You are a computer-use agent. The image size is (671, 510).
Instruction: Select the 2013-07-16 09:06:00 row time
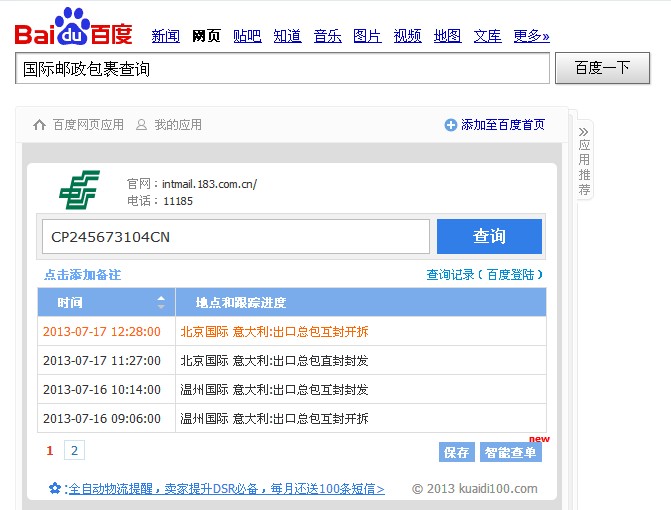102,418
